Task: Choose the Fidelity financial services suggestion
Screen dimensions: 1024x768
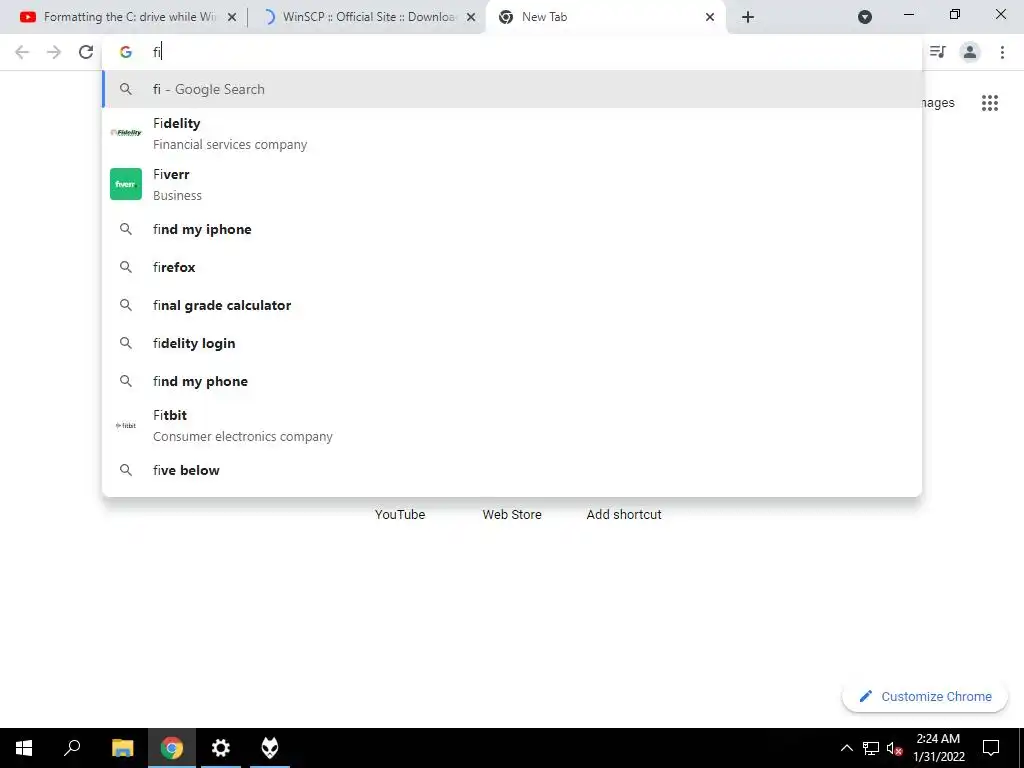Action: (x=512, y=133)
